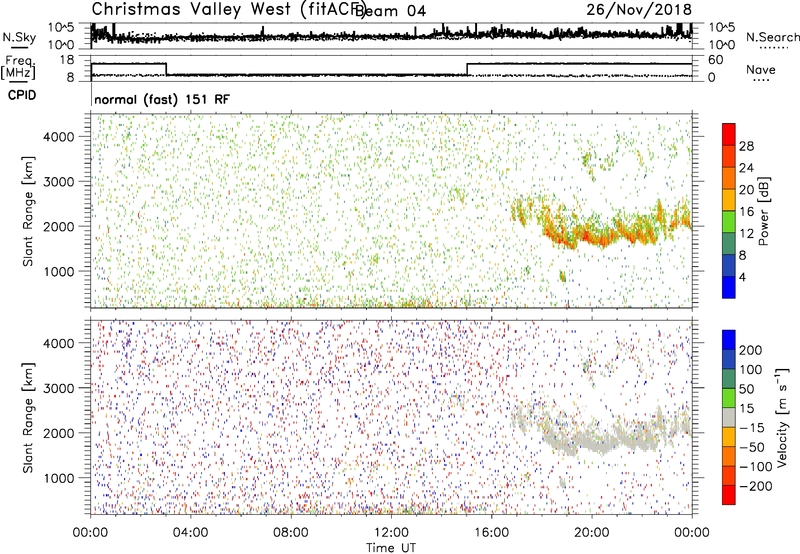
Task: Click the '04:00' time tick label
Action: [190, 533]
